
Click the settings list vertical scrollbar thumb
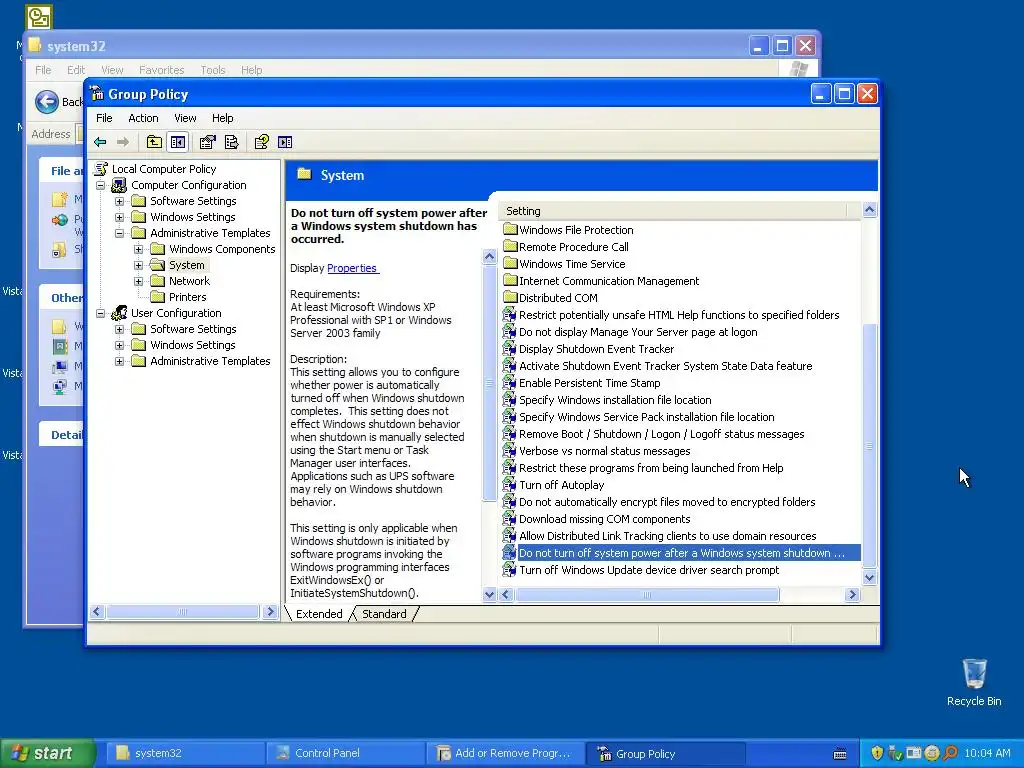click(x=869, y=444)
